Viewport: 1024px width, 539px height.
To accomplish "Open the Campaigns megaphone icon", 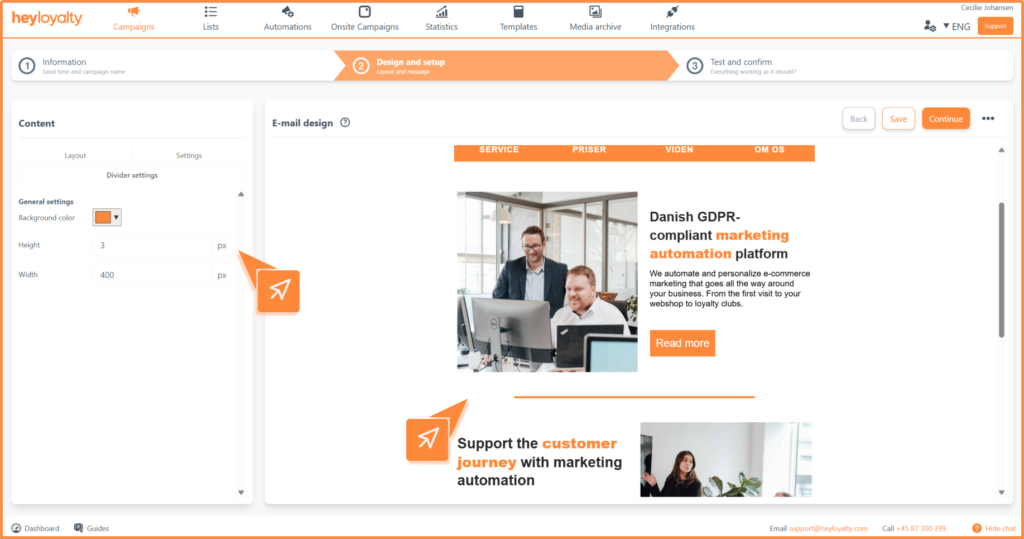I will point(133,12).
